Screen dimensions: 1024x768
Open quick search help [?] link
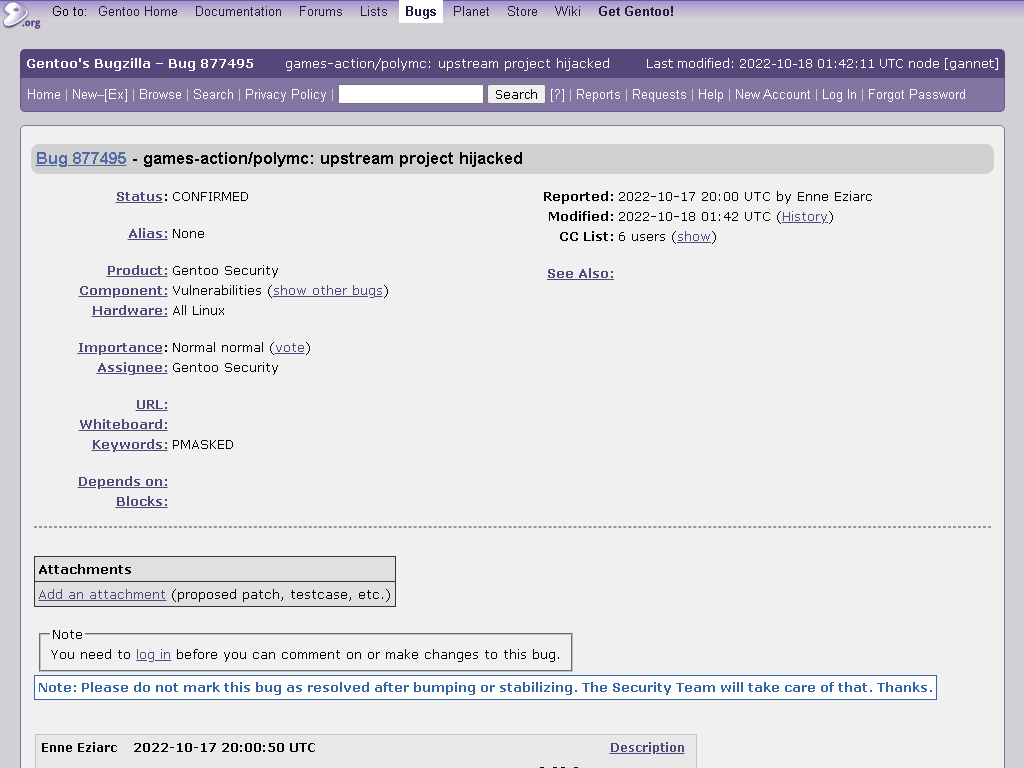557,94
